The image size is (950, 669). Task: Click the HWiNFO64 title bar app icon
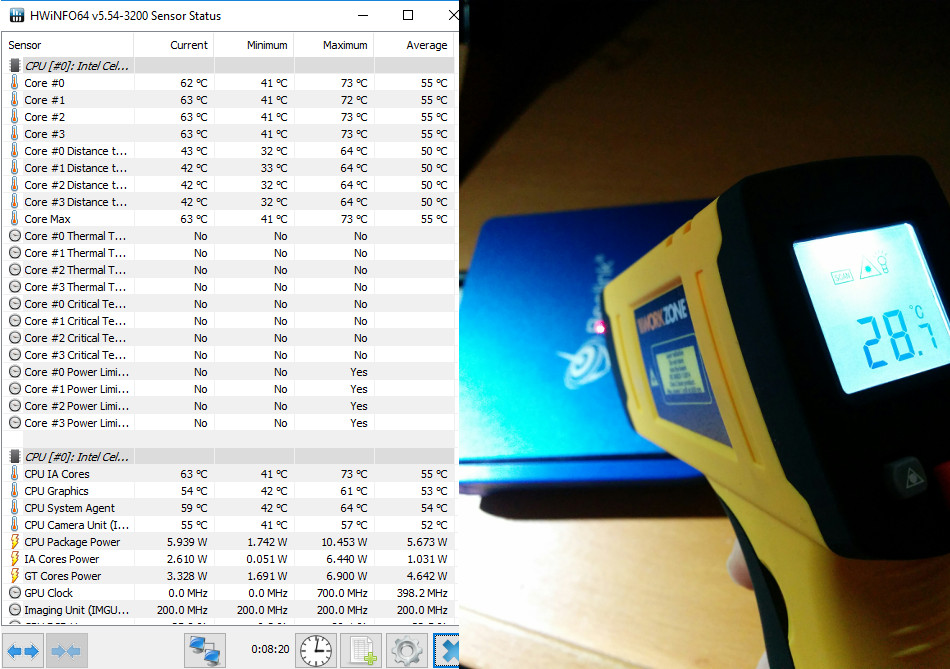point(16,15)
